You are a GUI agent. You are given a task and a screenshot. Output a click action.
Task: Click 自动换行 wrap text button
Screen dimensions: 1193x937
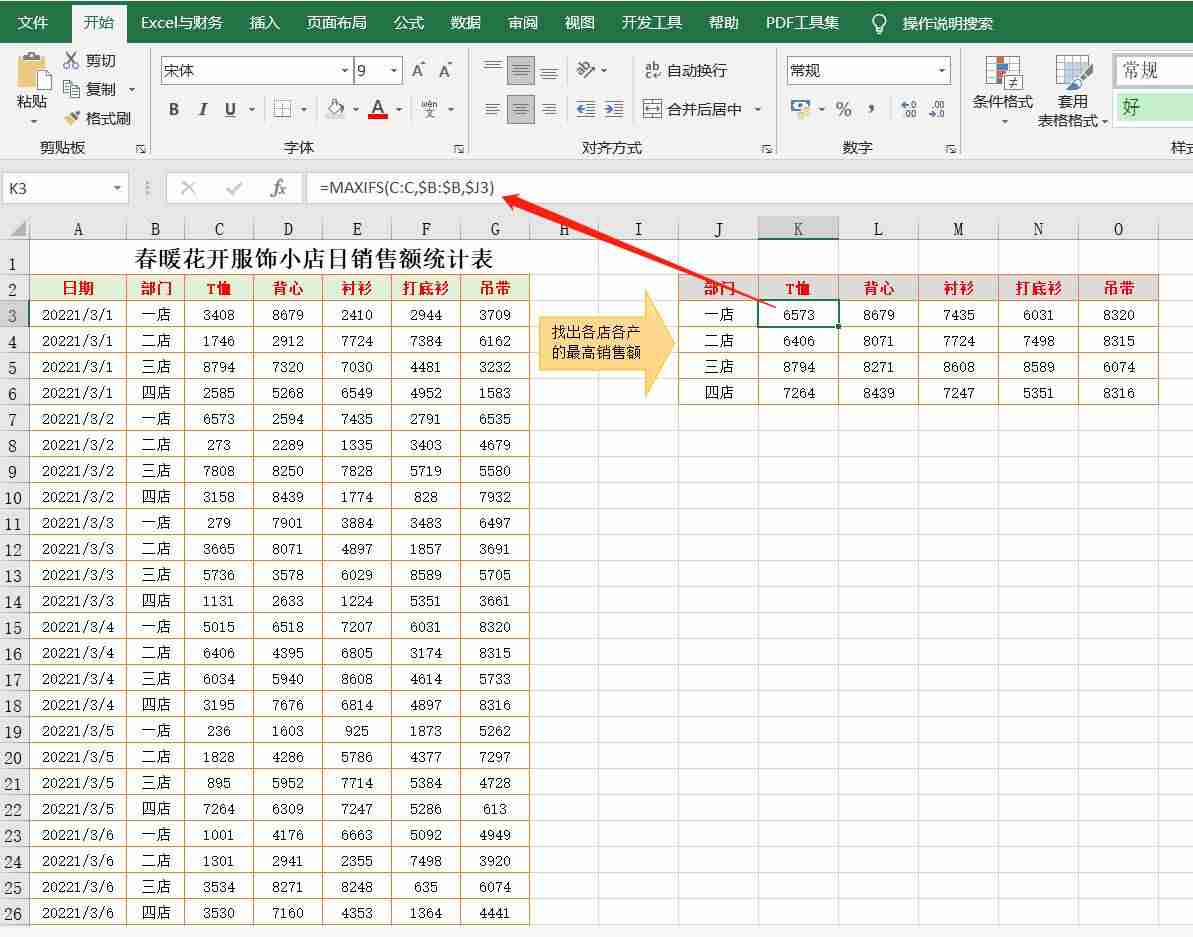[686, 71]
